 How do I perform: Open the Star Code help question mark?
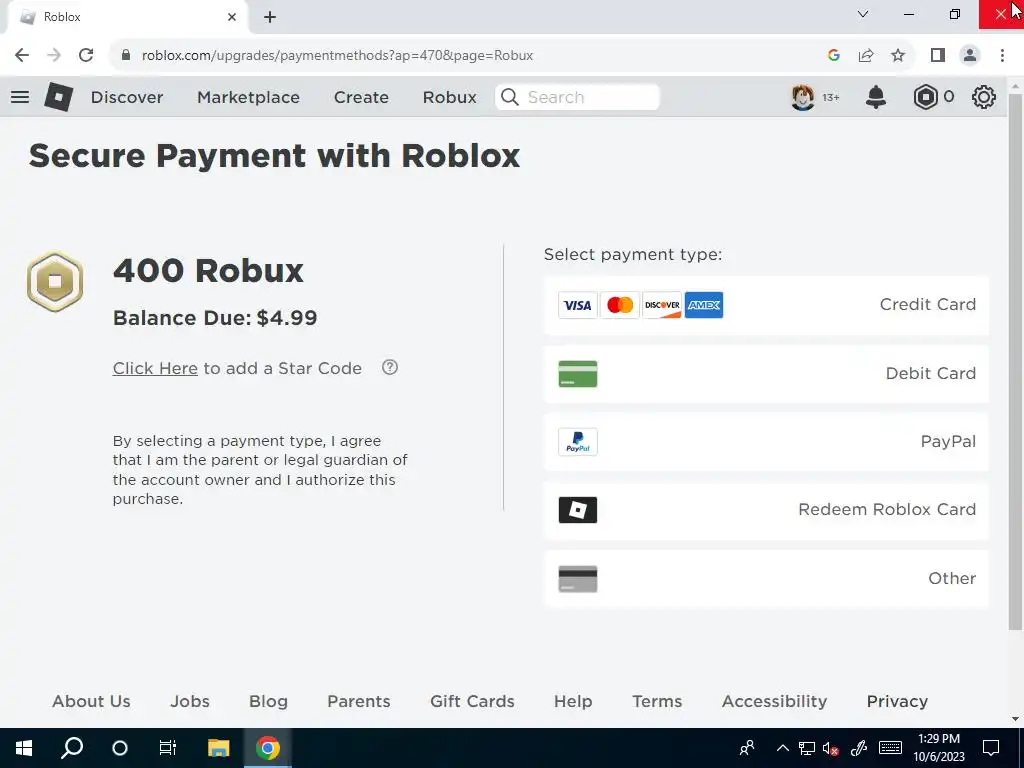coord(390,367)
